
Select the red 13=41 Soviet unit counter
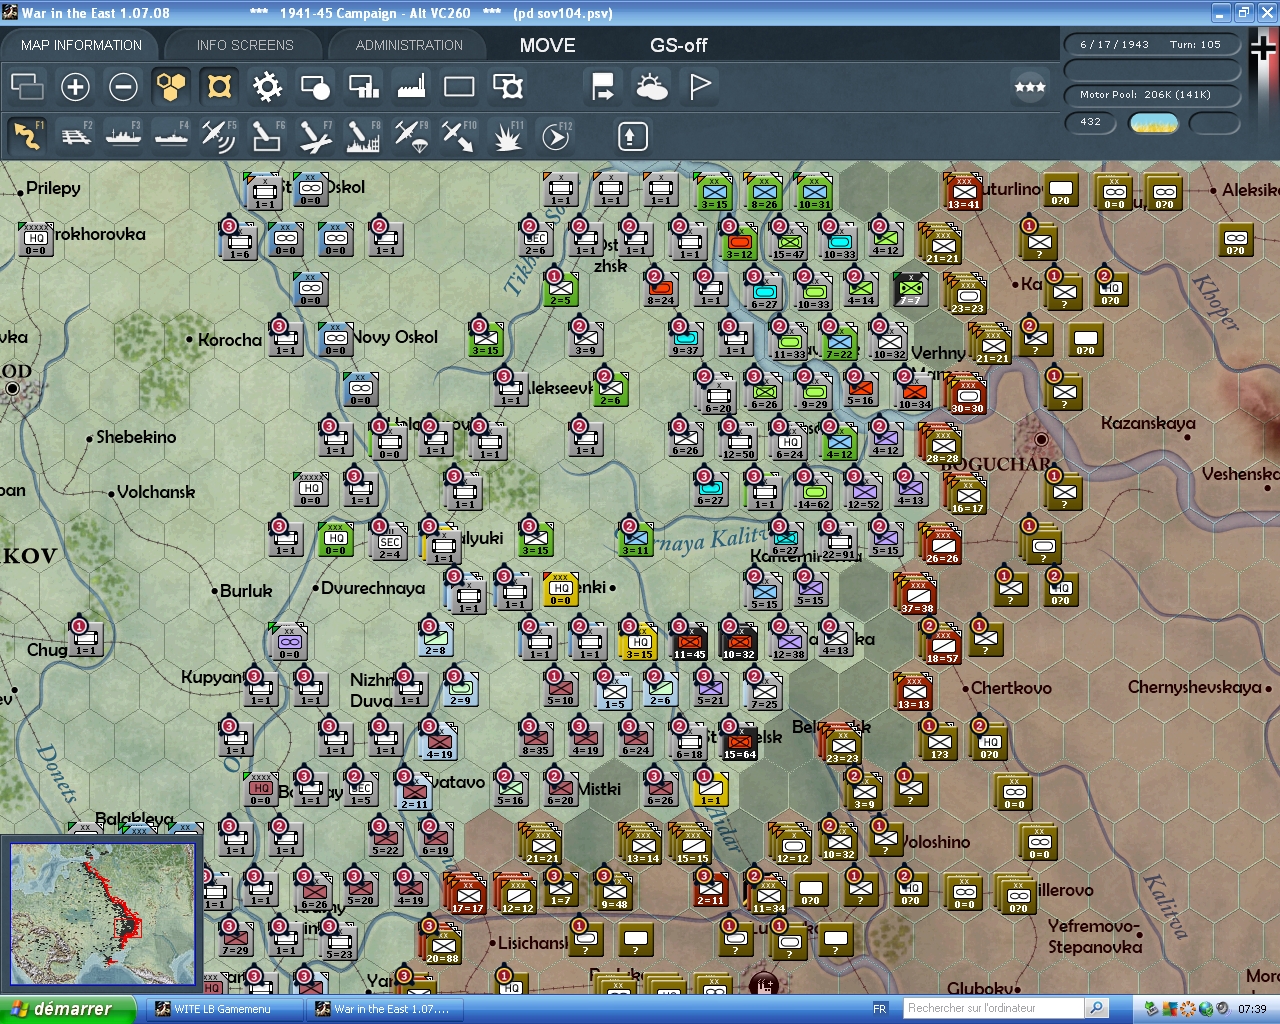click(x=964, y=192)
